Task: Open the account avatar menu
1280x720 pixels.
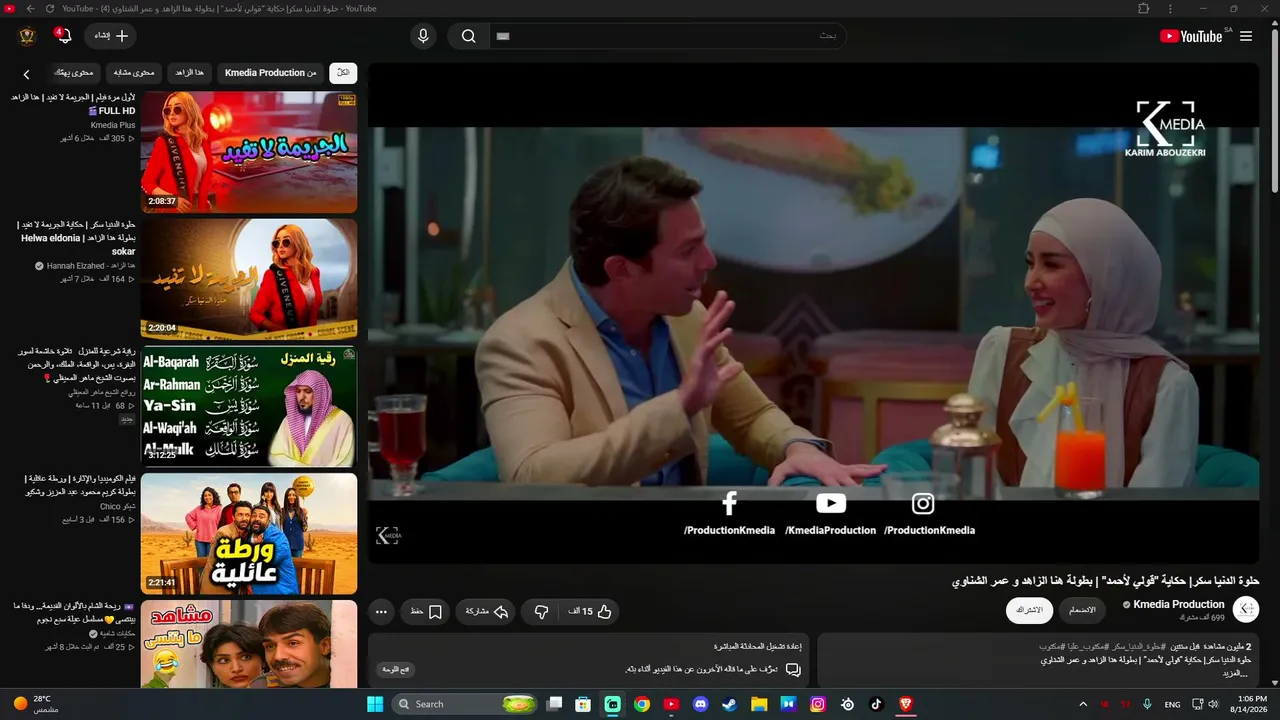Action: (x=27, y=36)
